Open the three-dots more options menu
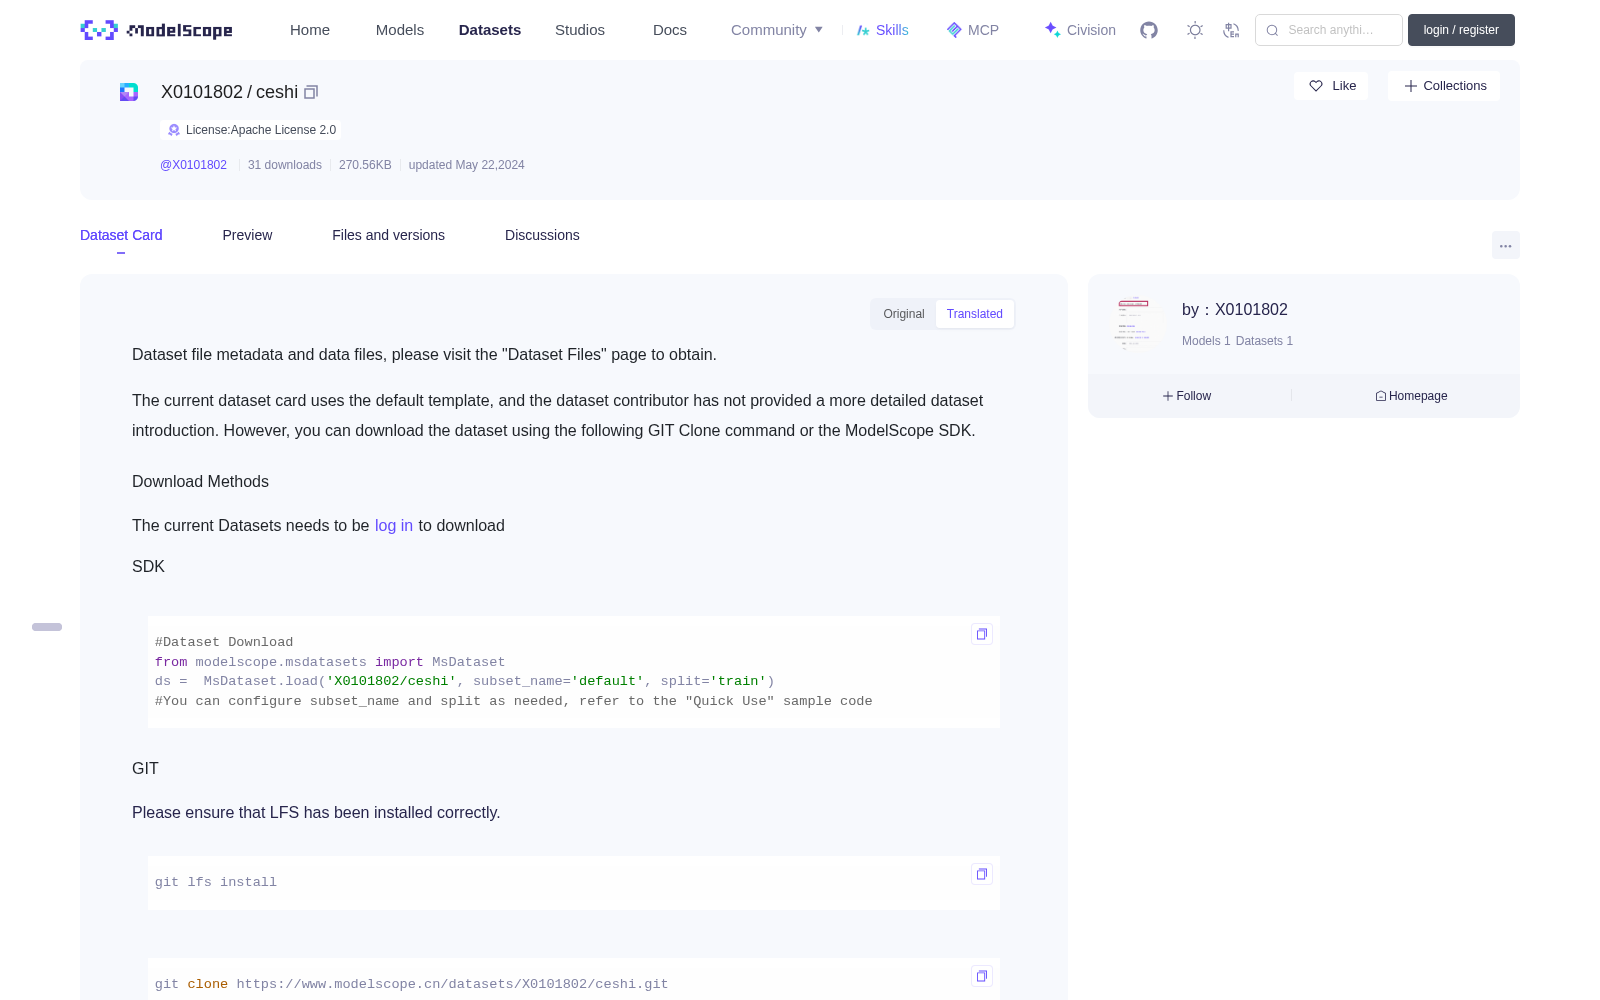 pyautogui.click(x=1506, y=245)
